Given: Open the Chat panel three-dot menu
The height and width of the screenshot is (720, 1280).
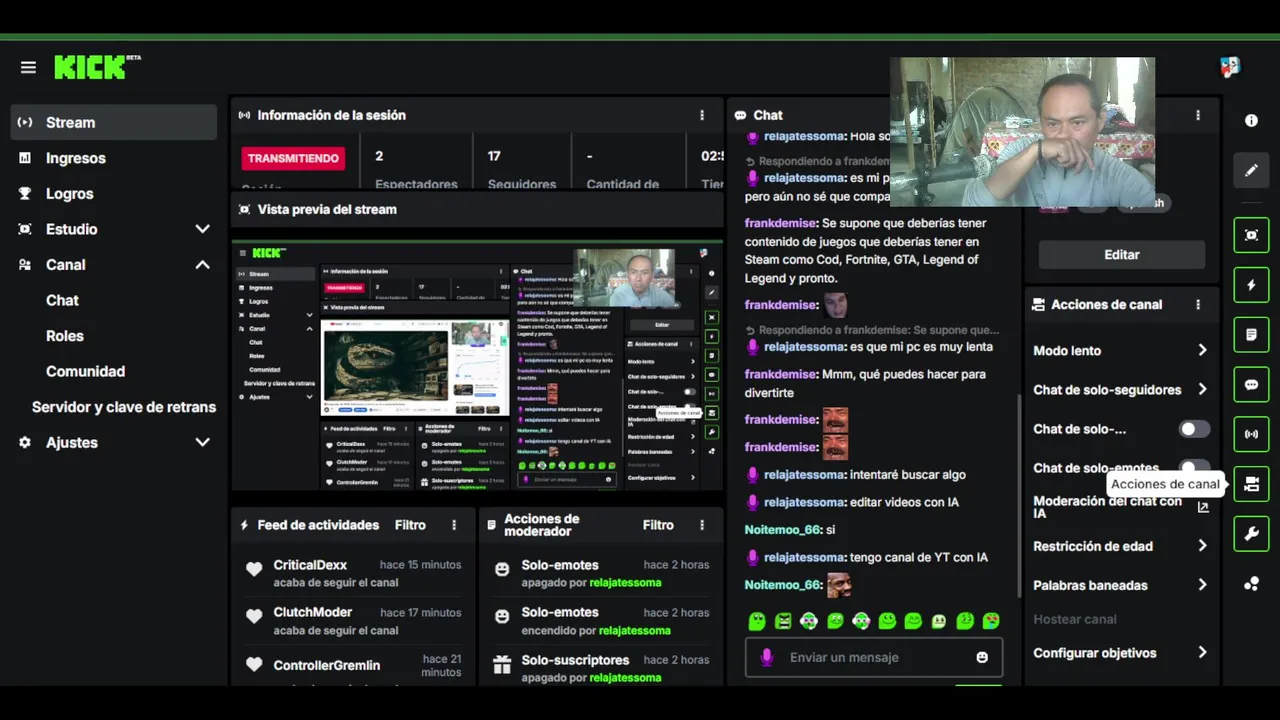Looking at the screenshot, I should 1198,115.
